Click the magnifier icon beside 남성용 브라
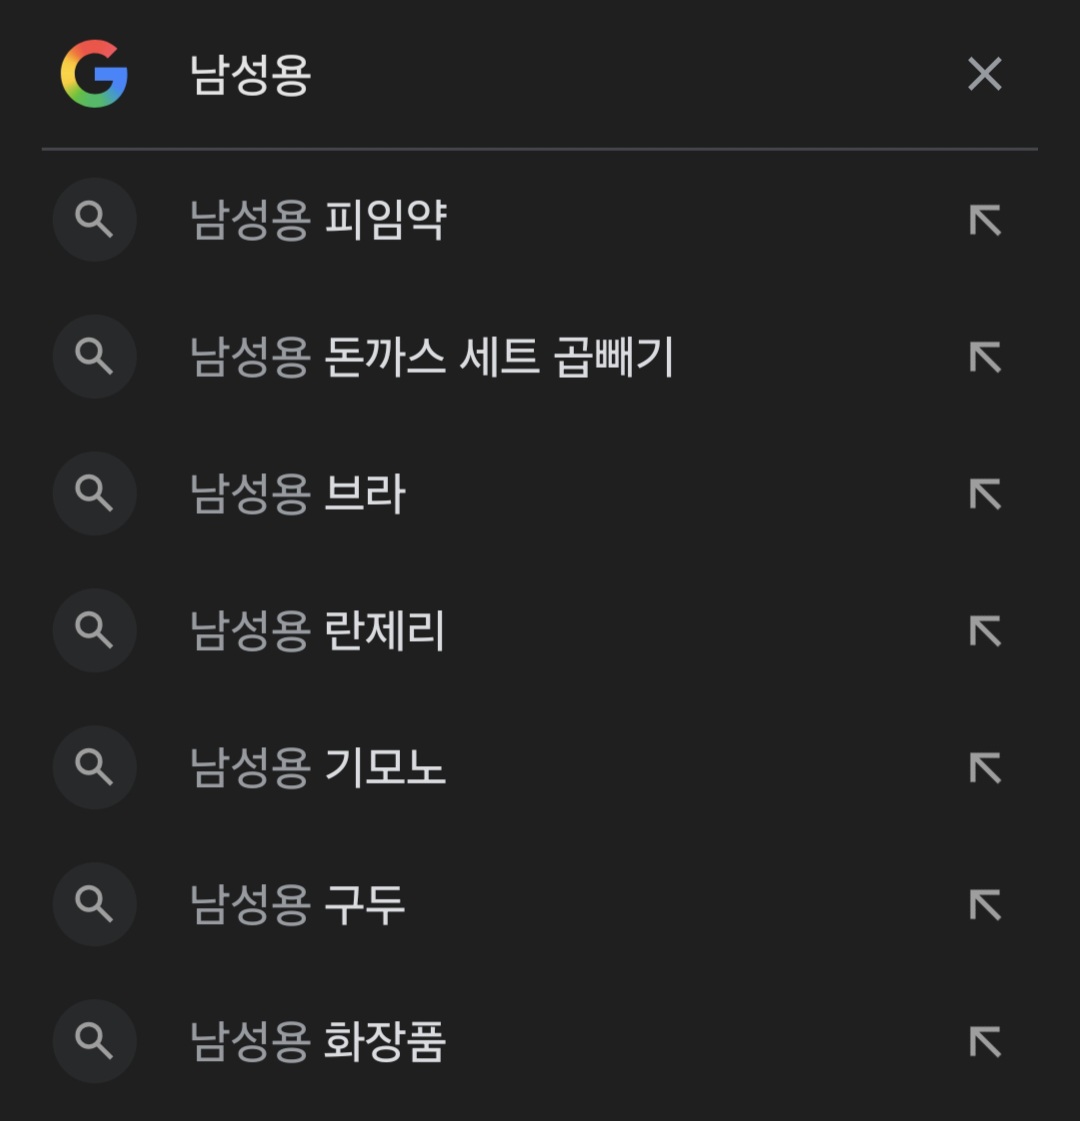This screenshot has width=1080, height=1121. point(94,494)
